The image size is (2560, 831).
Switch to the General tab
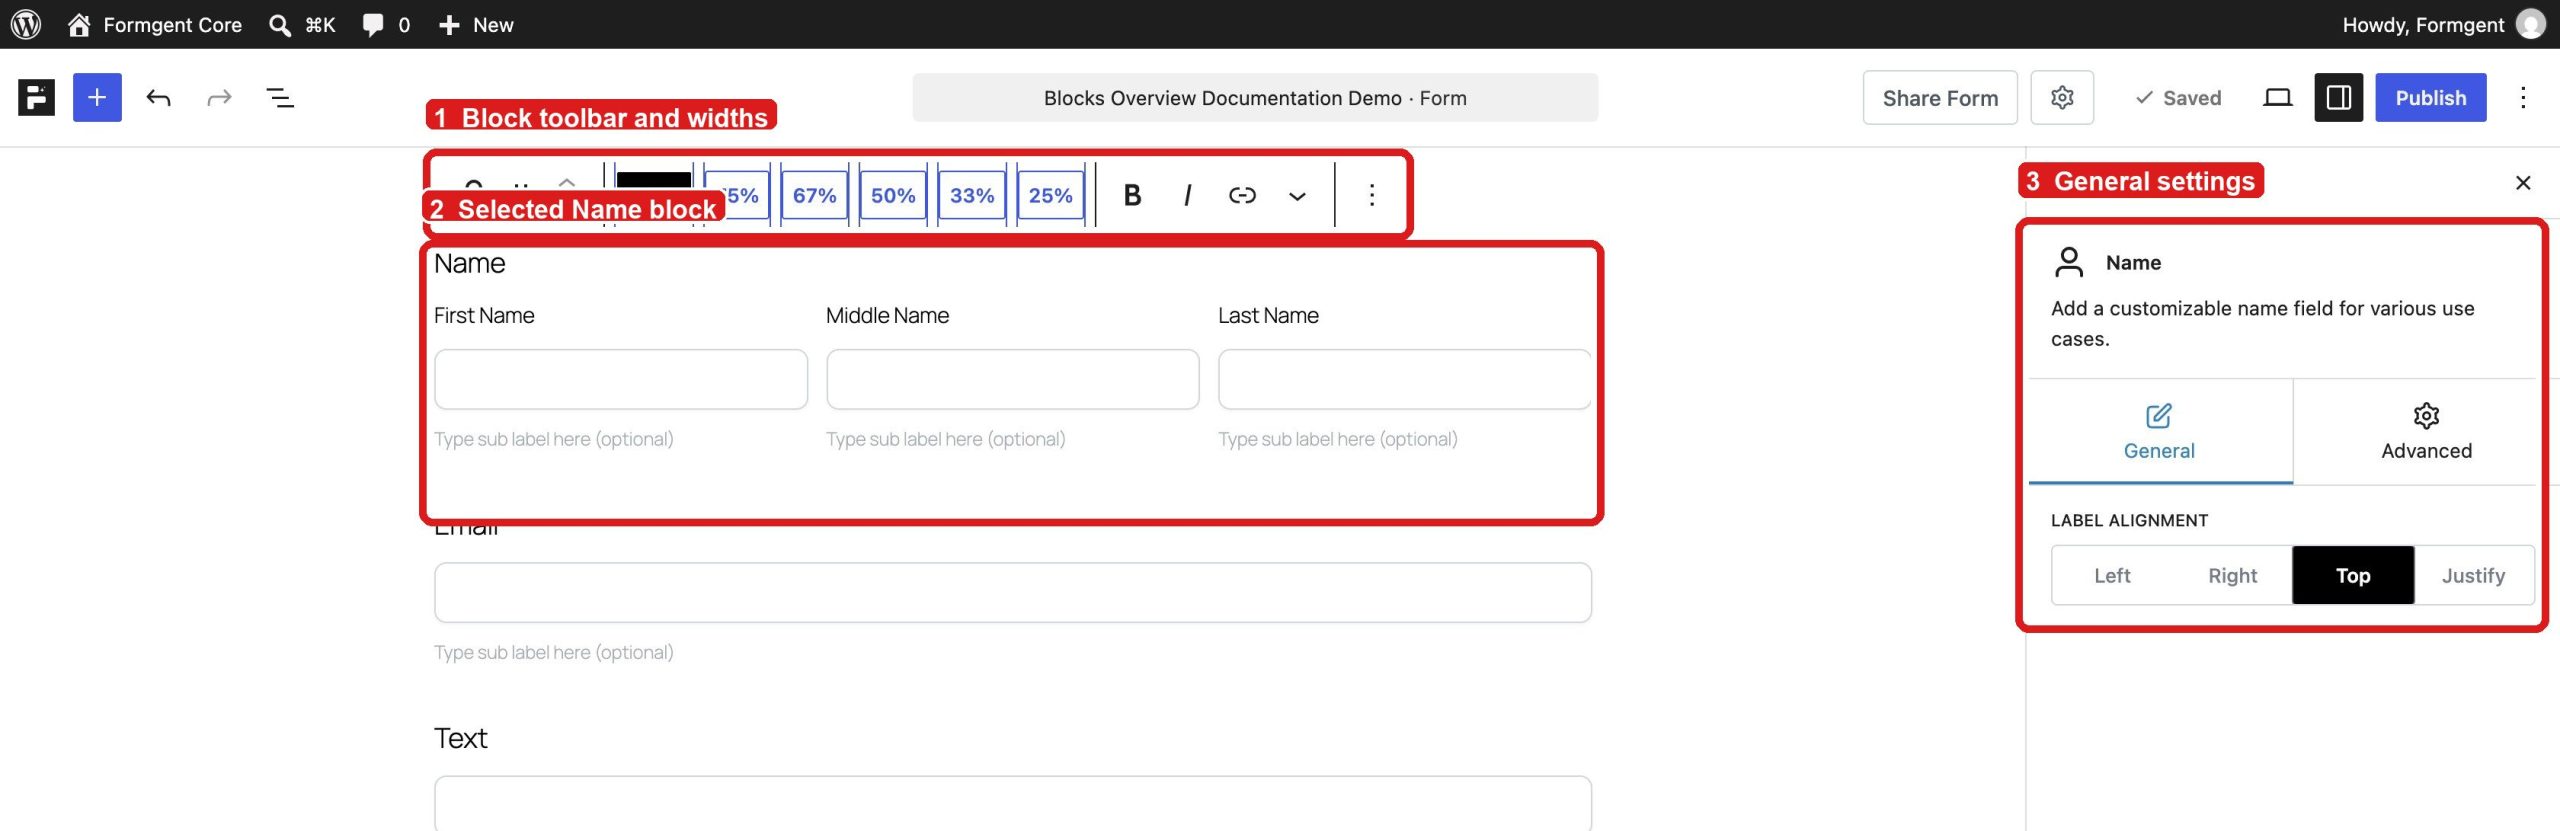(x=2160, y=432)
